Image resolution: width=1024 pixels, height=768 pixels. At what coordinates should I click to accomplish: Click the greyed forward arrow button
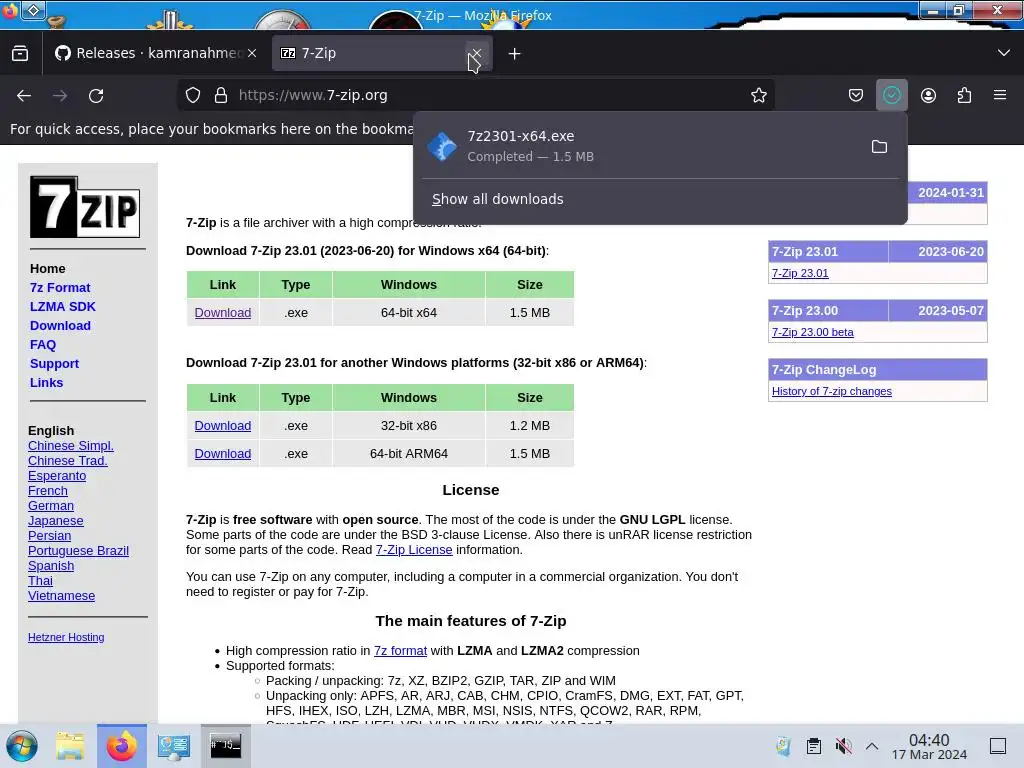coord(60,95)
